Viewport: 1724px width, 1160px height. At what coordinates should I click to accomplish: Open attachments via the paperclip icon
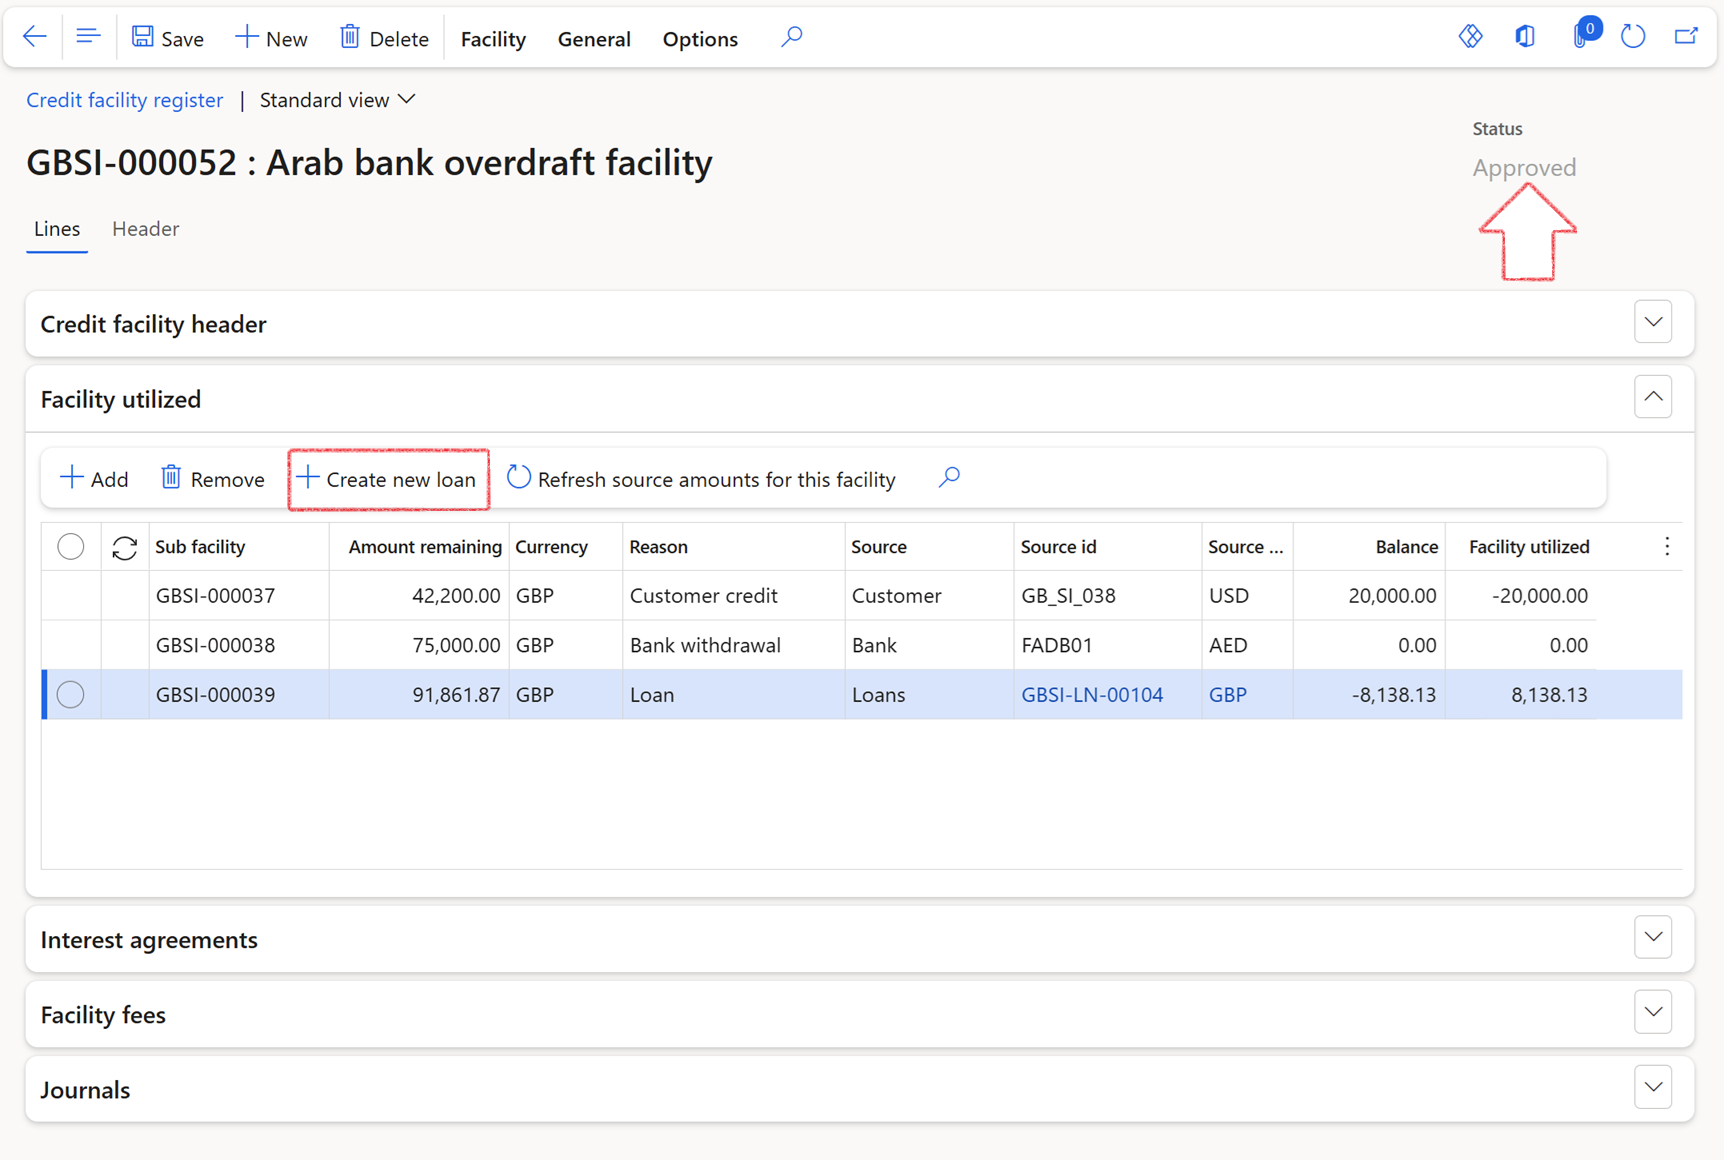coord(1579,35)
